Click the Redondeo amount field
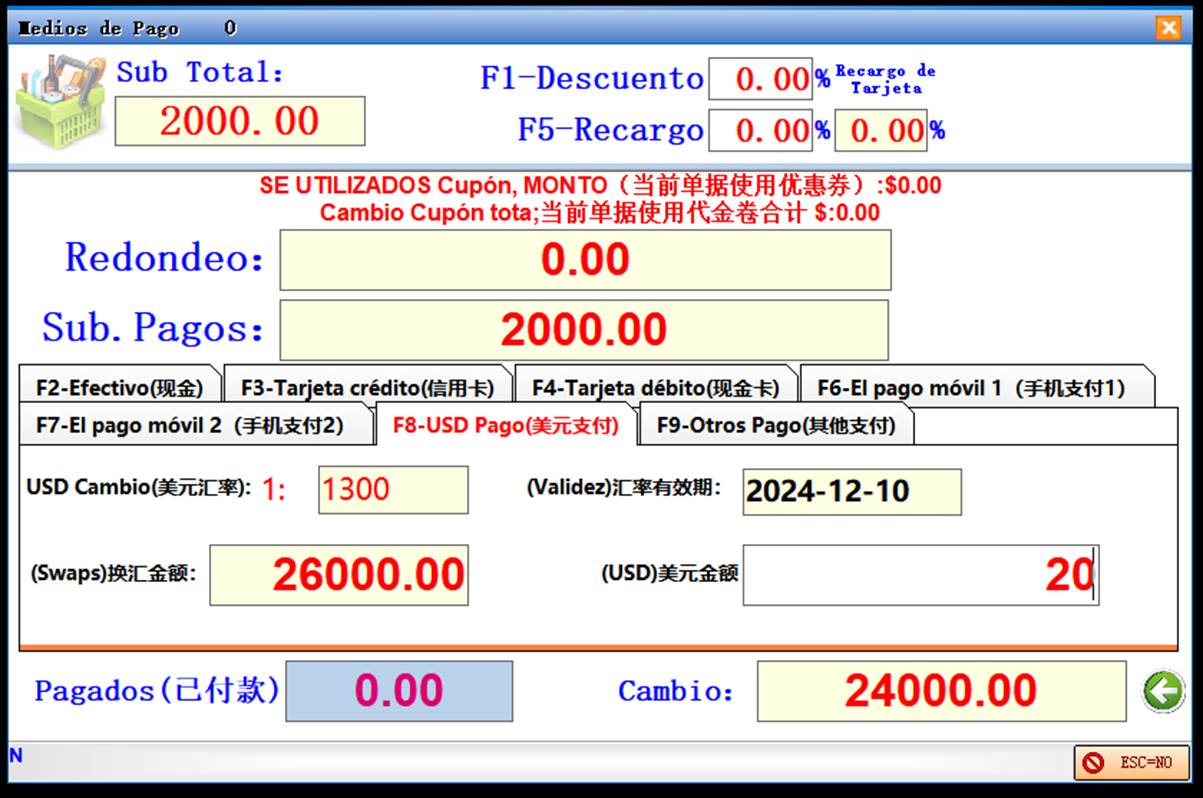This screenshot has height=798, width=1203. pos(584,260)
